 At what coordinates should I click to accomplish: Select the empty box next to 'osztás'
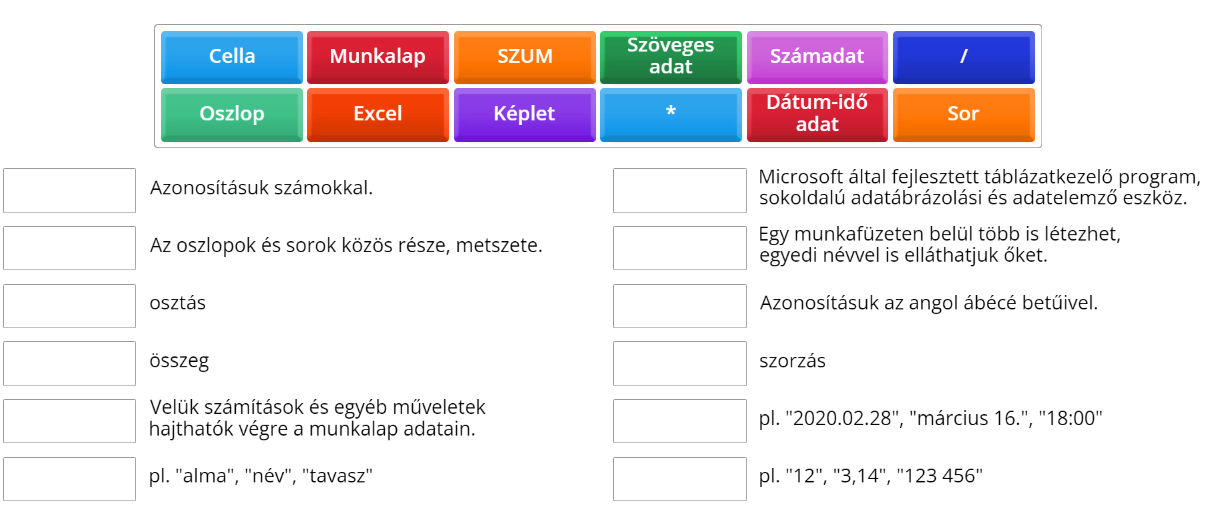pyautogui.click(x=69, y=306)
